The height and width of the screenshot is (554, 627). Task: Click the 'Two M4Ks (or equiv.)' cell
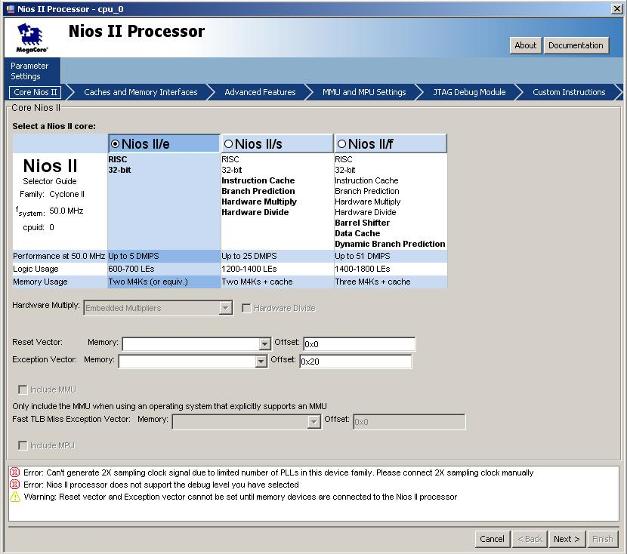point(164,282)
